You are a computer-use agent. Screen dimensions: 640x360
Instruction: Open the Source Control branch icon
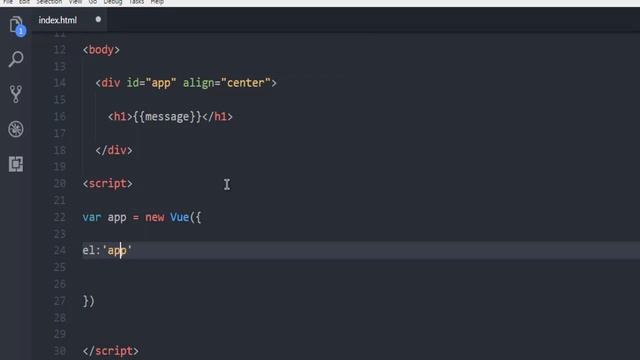16,94
